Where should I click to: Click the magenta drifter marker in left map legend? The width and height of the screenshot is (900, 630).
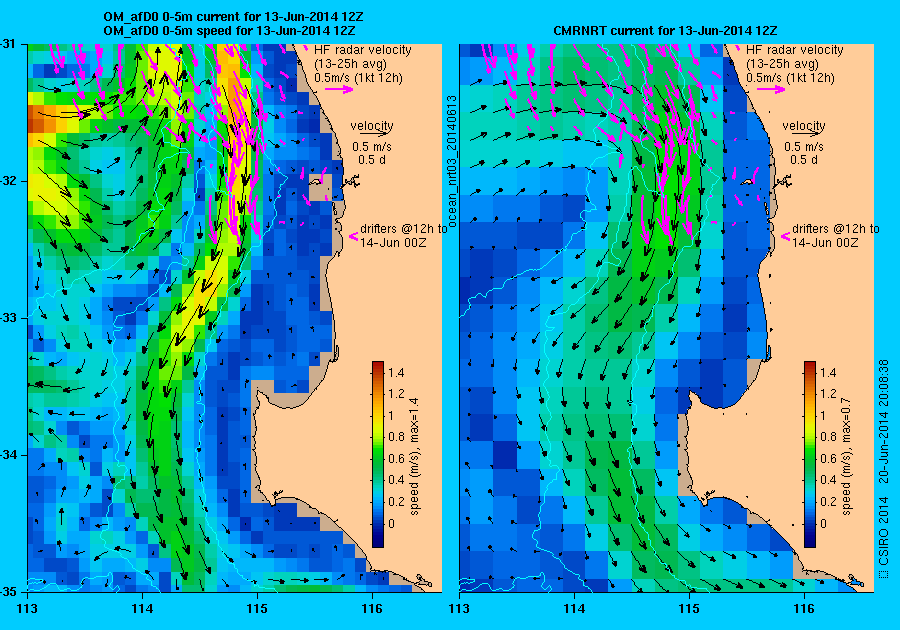[x=354, y=236]
